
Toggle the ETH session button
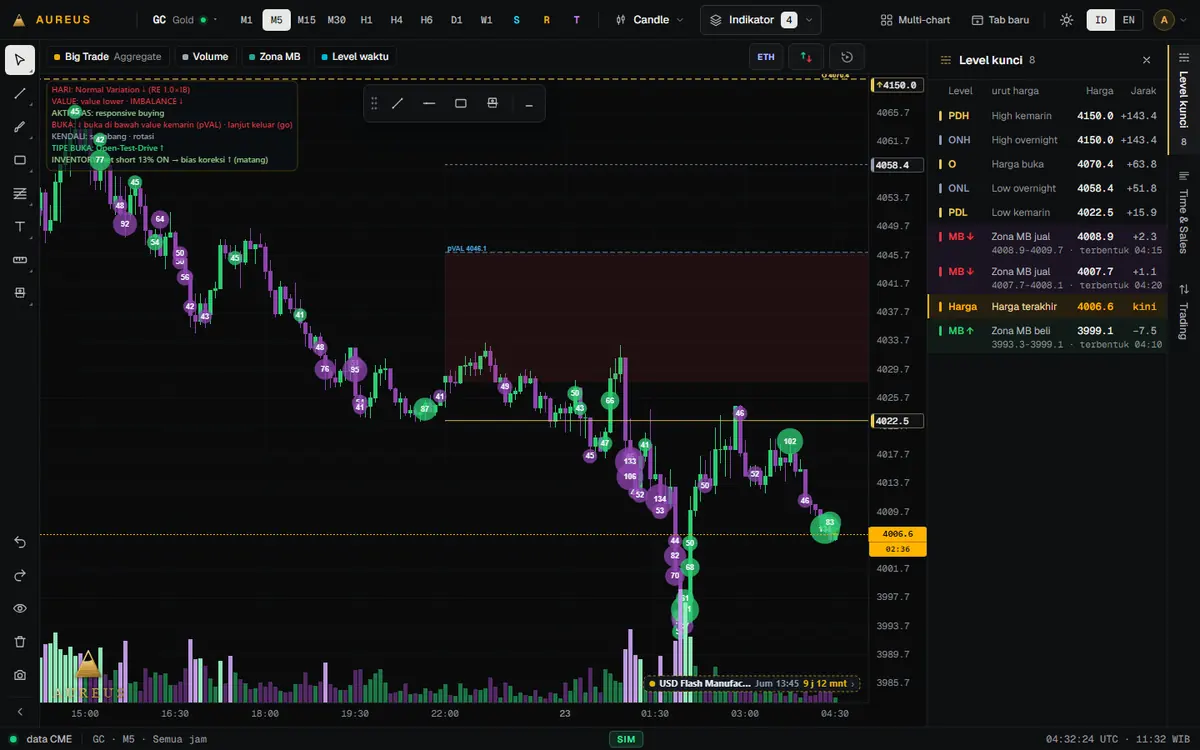(766, 57)
